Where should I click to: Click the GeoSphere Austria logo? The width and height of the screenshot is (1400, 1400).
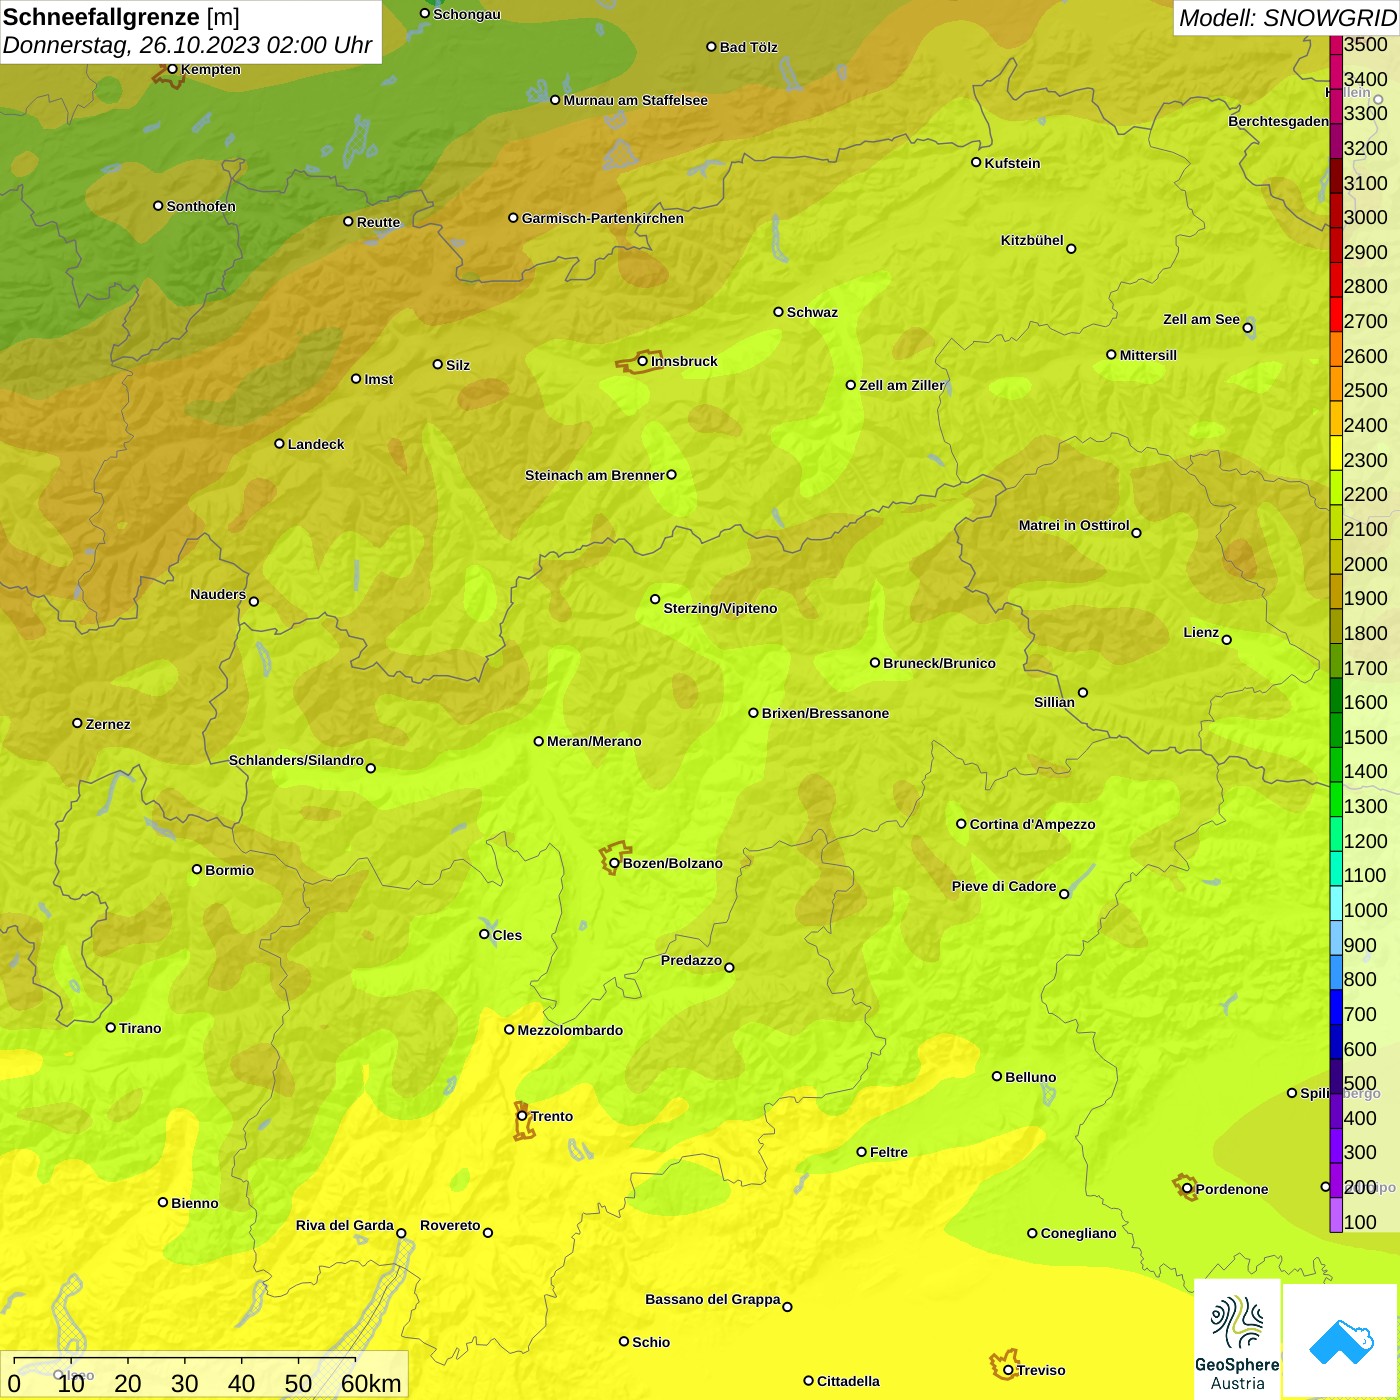point(1237,1340)
